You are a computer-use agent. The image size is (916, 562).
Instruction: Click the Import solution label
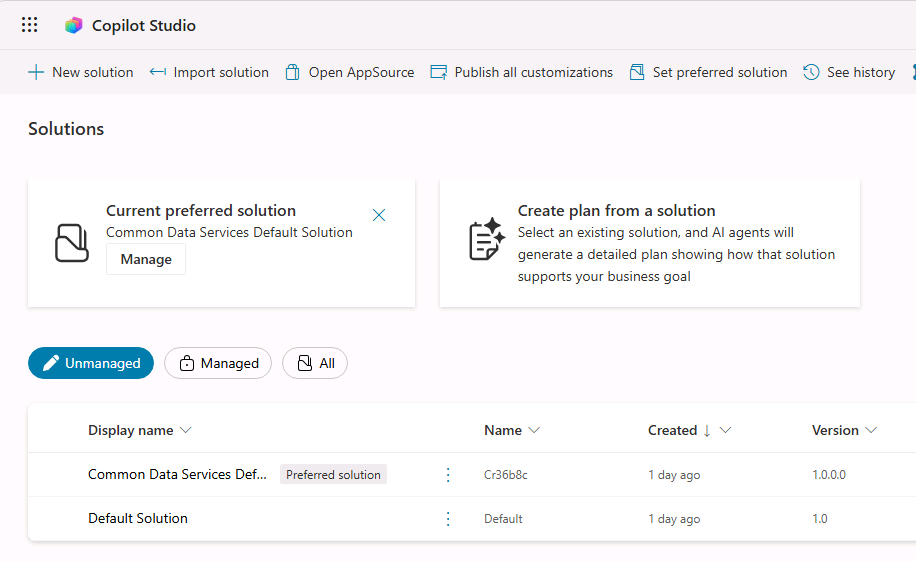coord(221,72)
